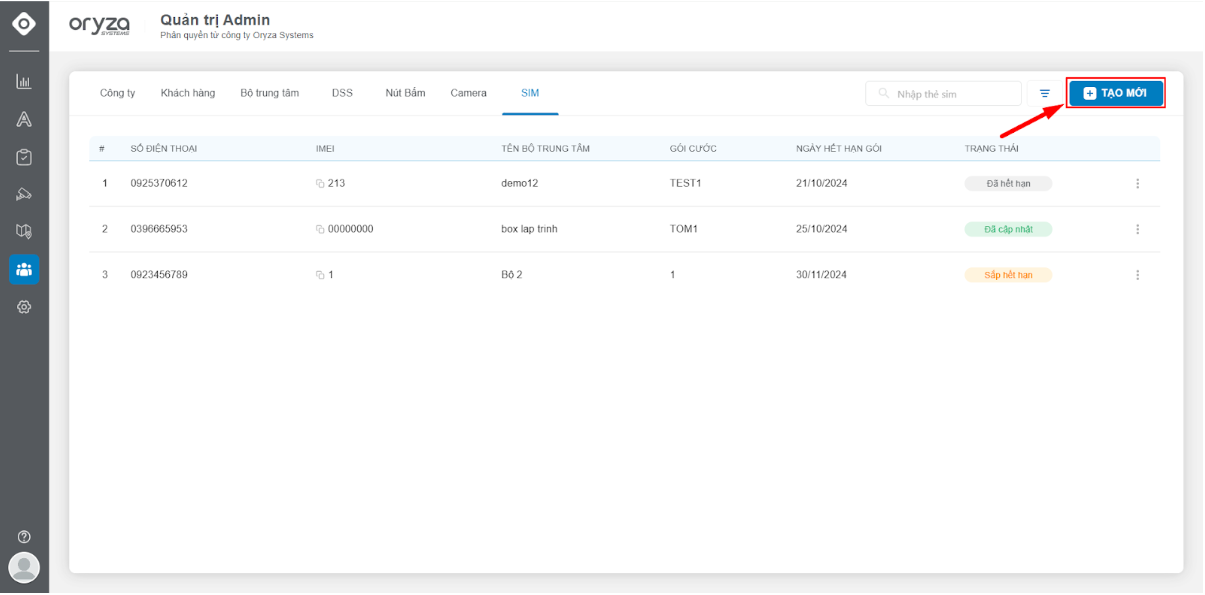Copy the IMEI 00000000 with copy icon
1205x595 pixels.
coord(320,230)
